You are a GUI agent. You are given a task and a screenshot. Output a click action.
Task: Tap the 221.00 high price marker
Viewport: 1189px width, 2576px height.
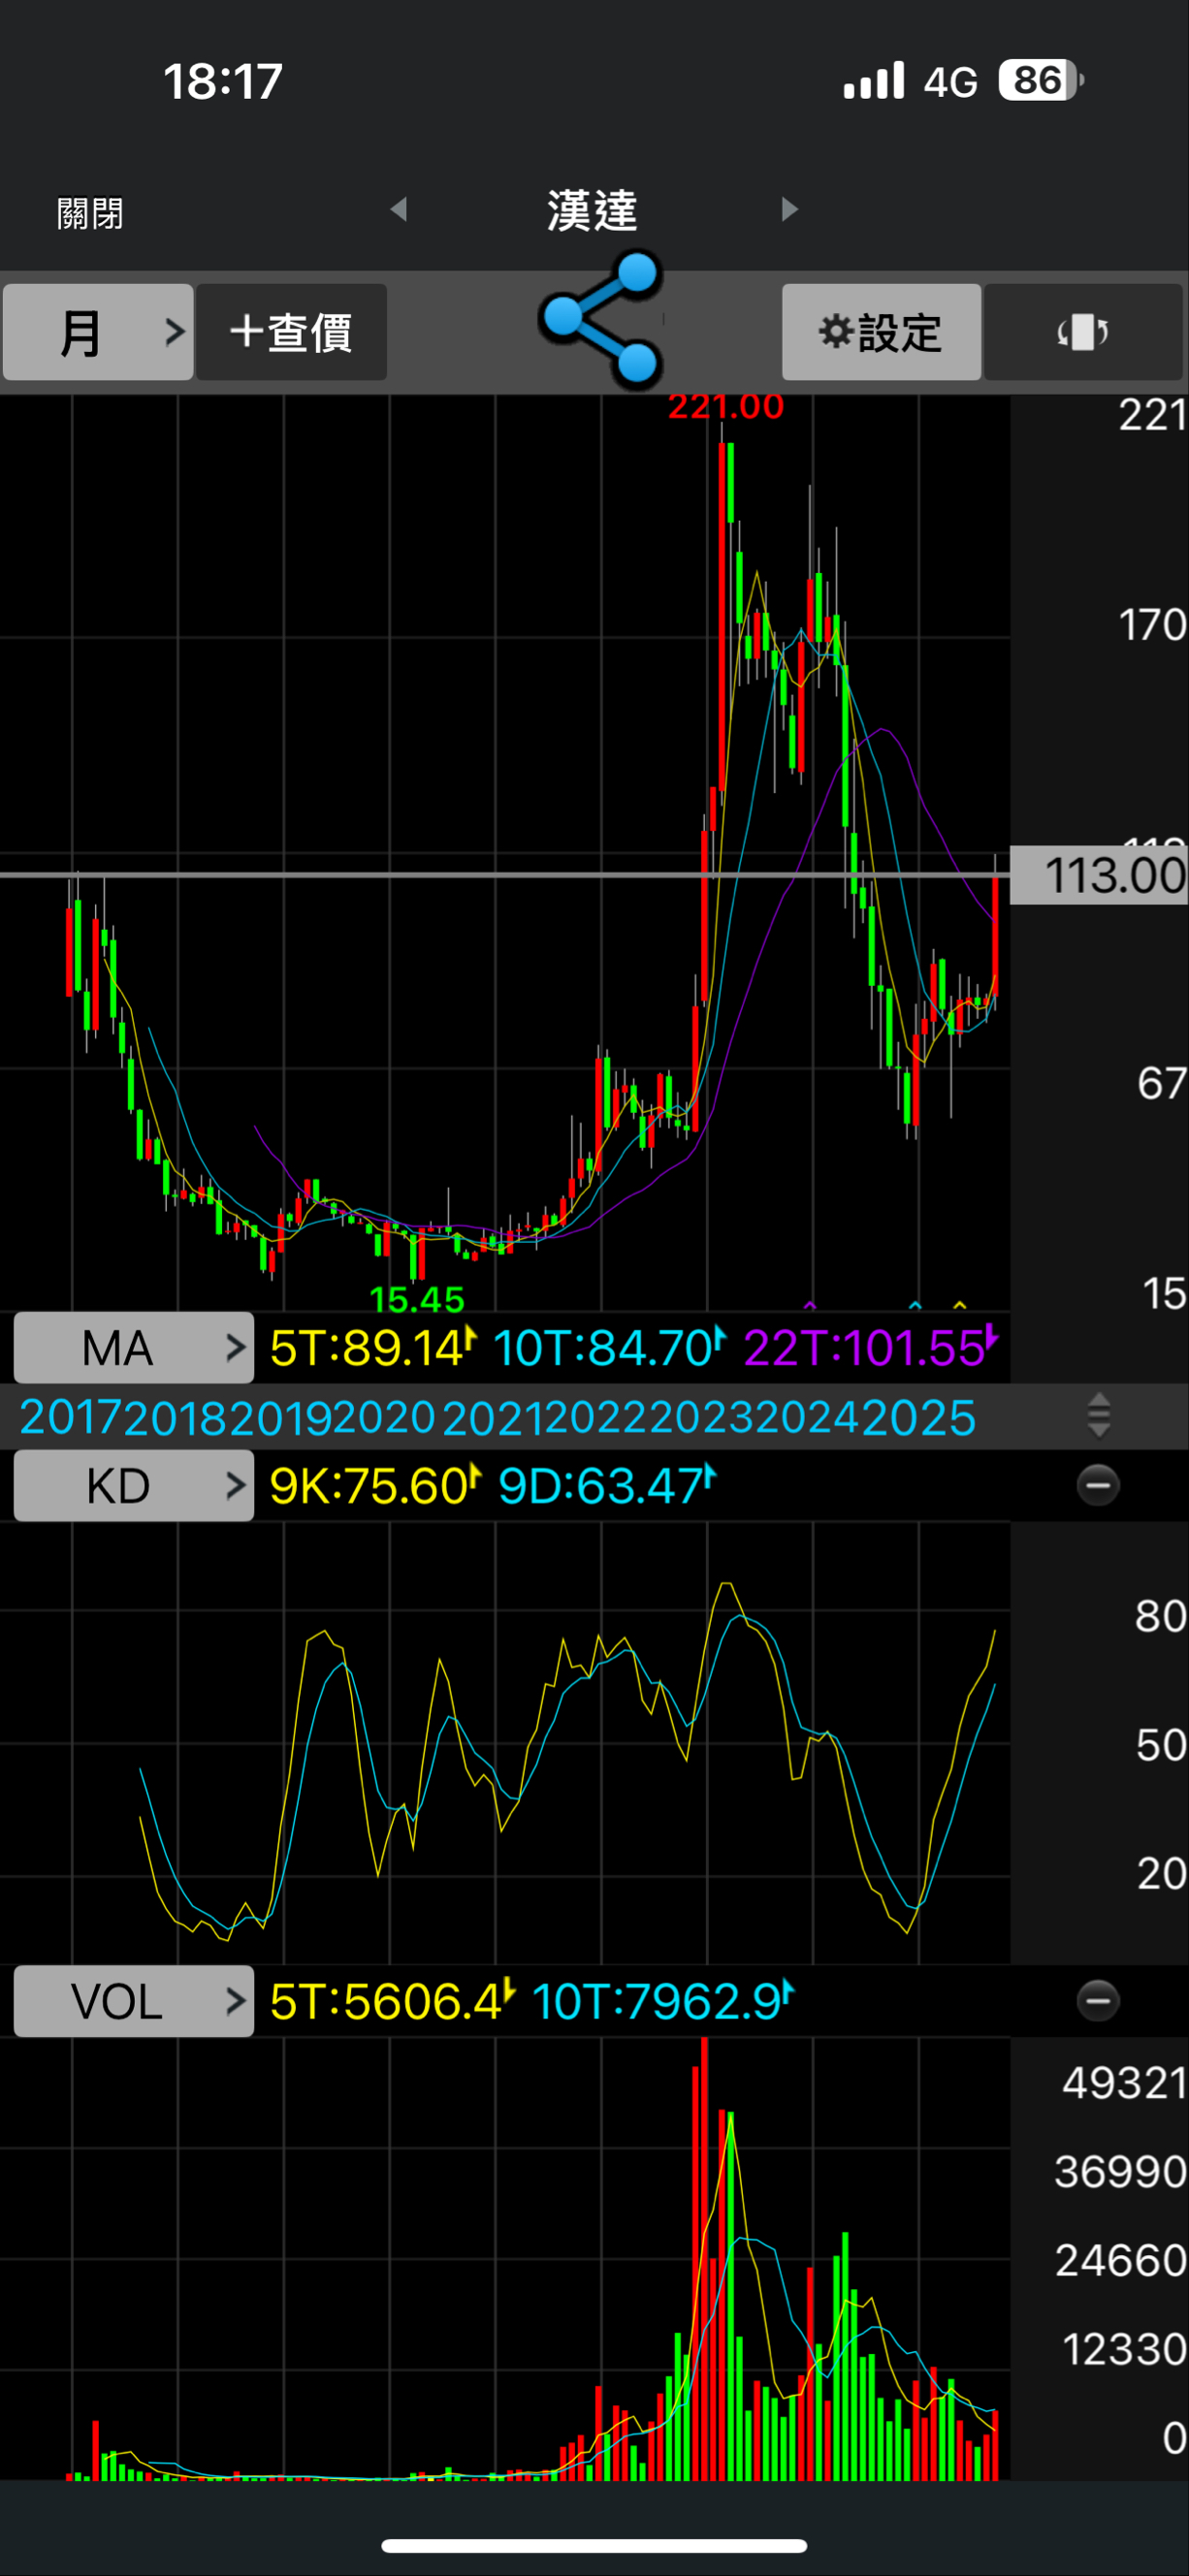(726, 407)
